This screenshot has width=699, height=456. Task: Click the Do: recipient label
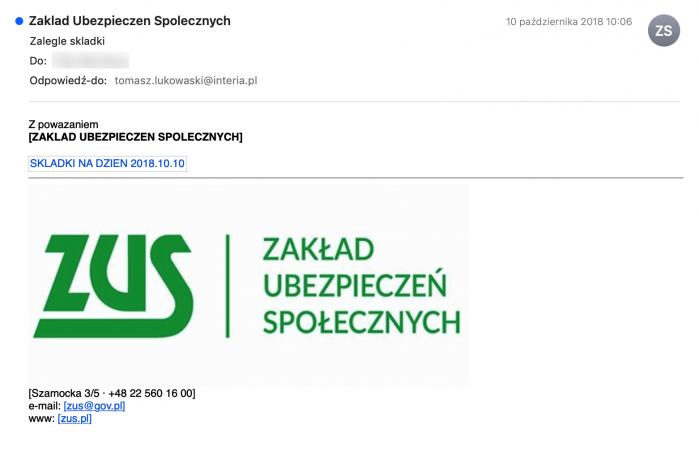(x=38, y=61)
